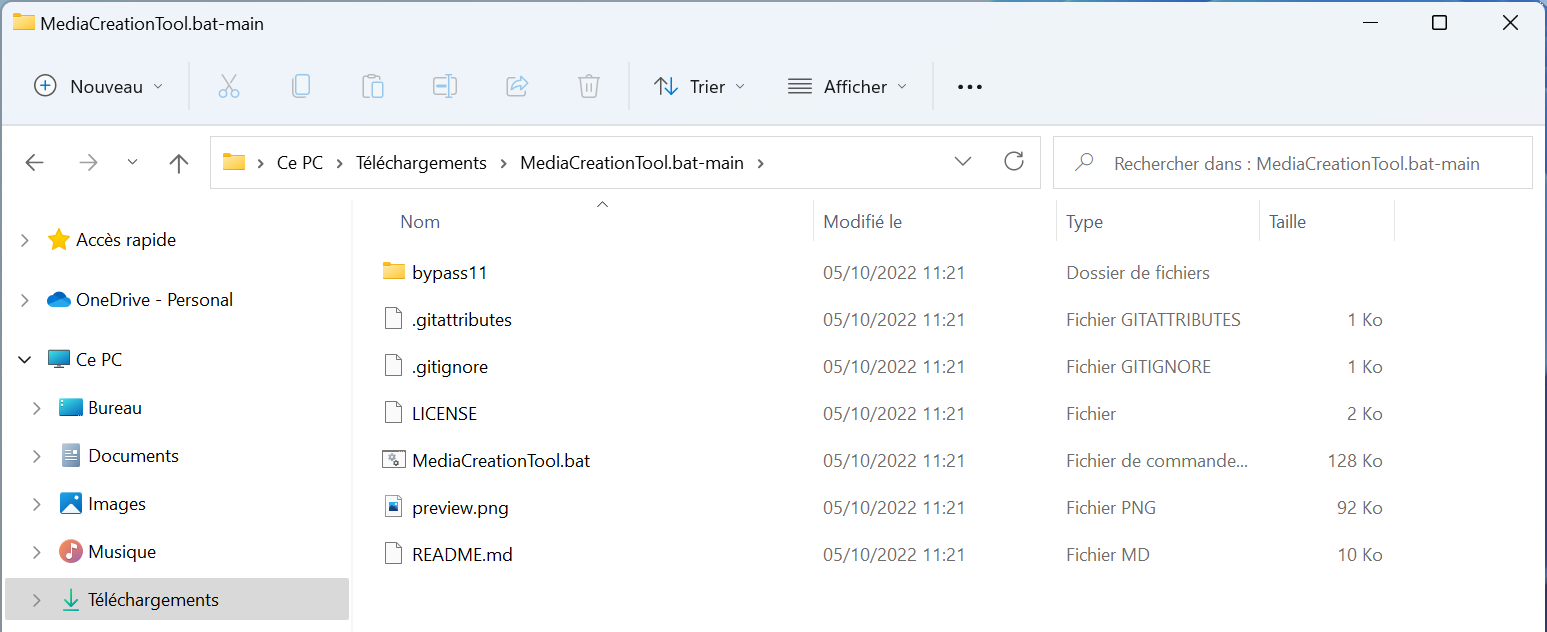The width and height of the screenshot is (1547, 632).
Task: Click the README.md file name
Action: click(x=462, y=555)
